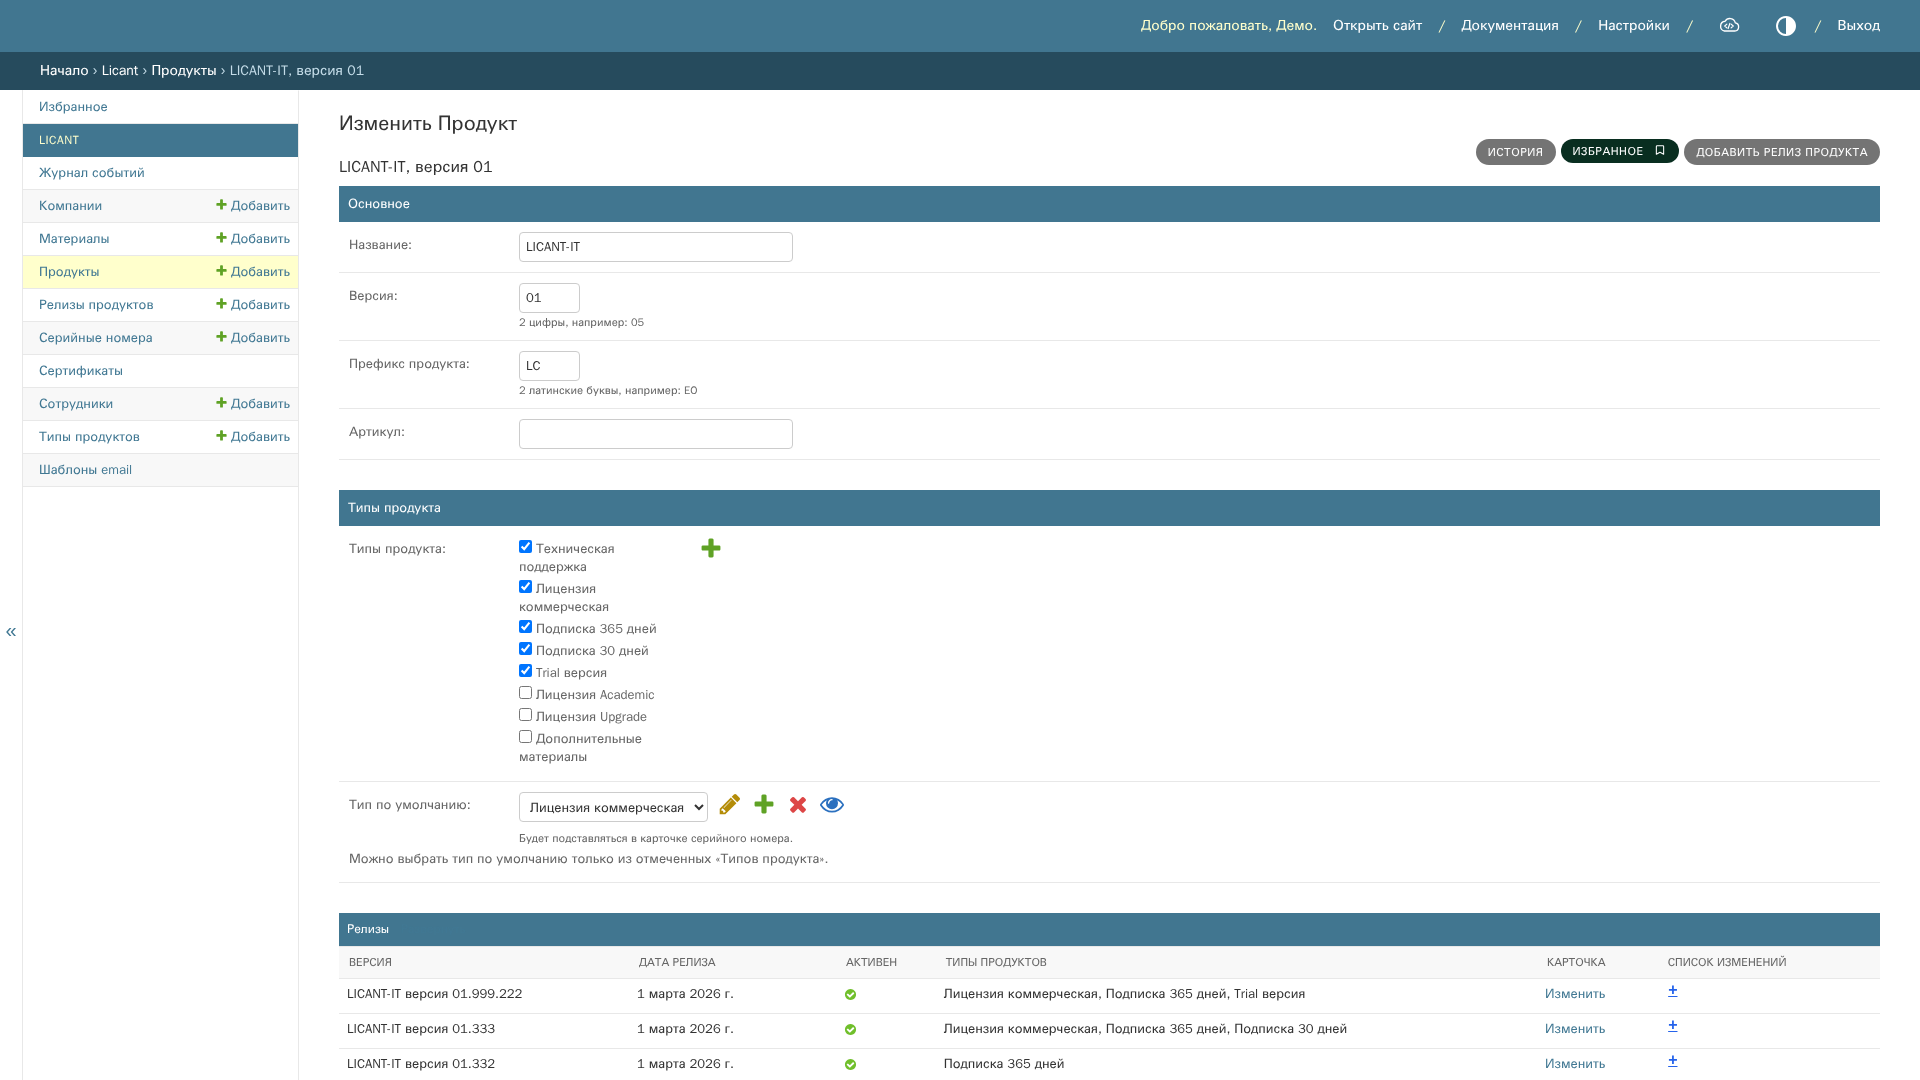
Task: Uncheck the Подписка 30 дней checkbox
Action: [x=525, y=649]
